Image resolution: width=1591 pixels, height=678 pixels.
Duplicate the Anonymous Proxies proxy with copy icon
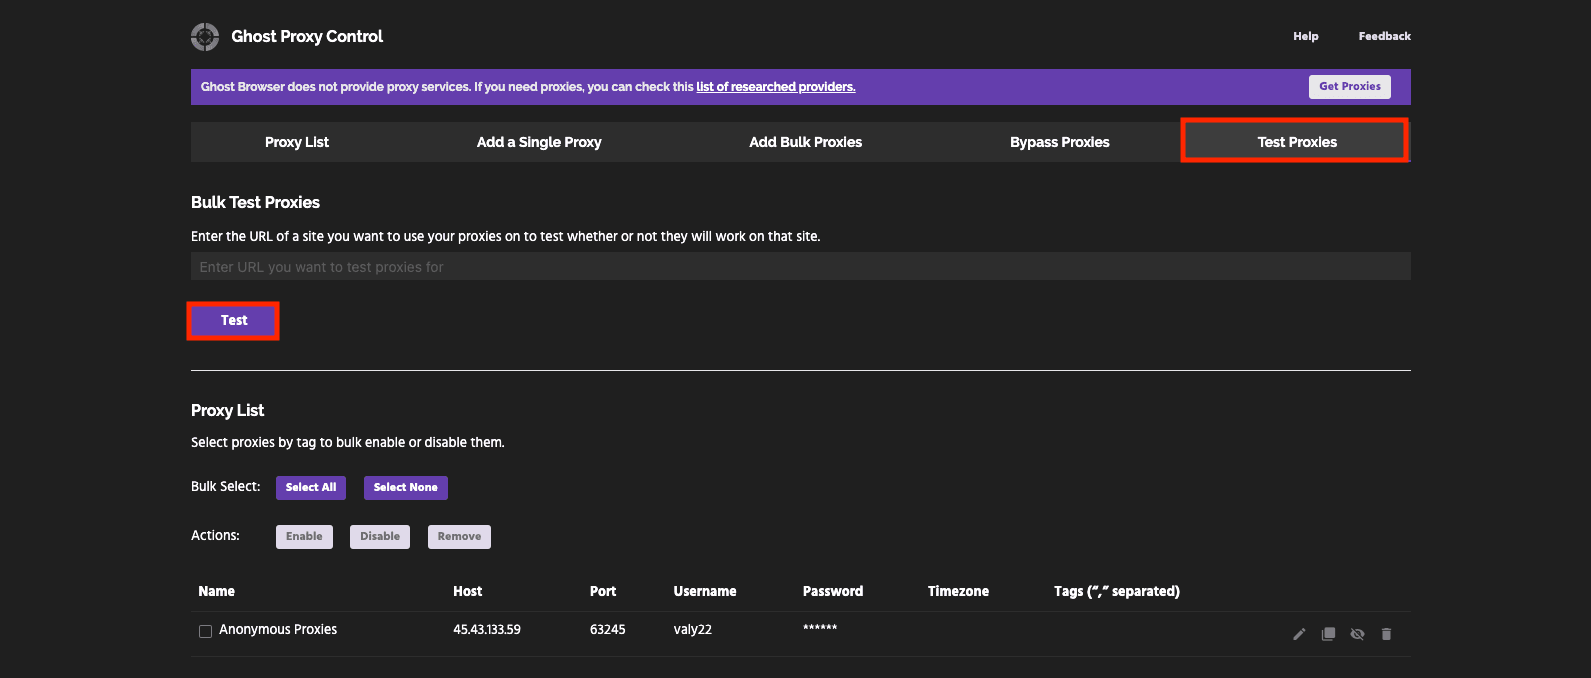click(1328, 634)
